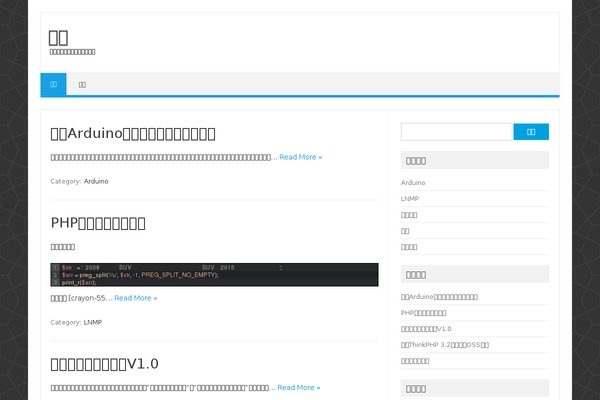600x400 pixels.
Task: Open the PHP entry in sidebar recent posts
Action: [x=424, y=313]
